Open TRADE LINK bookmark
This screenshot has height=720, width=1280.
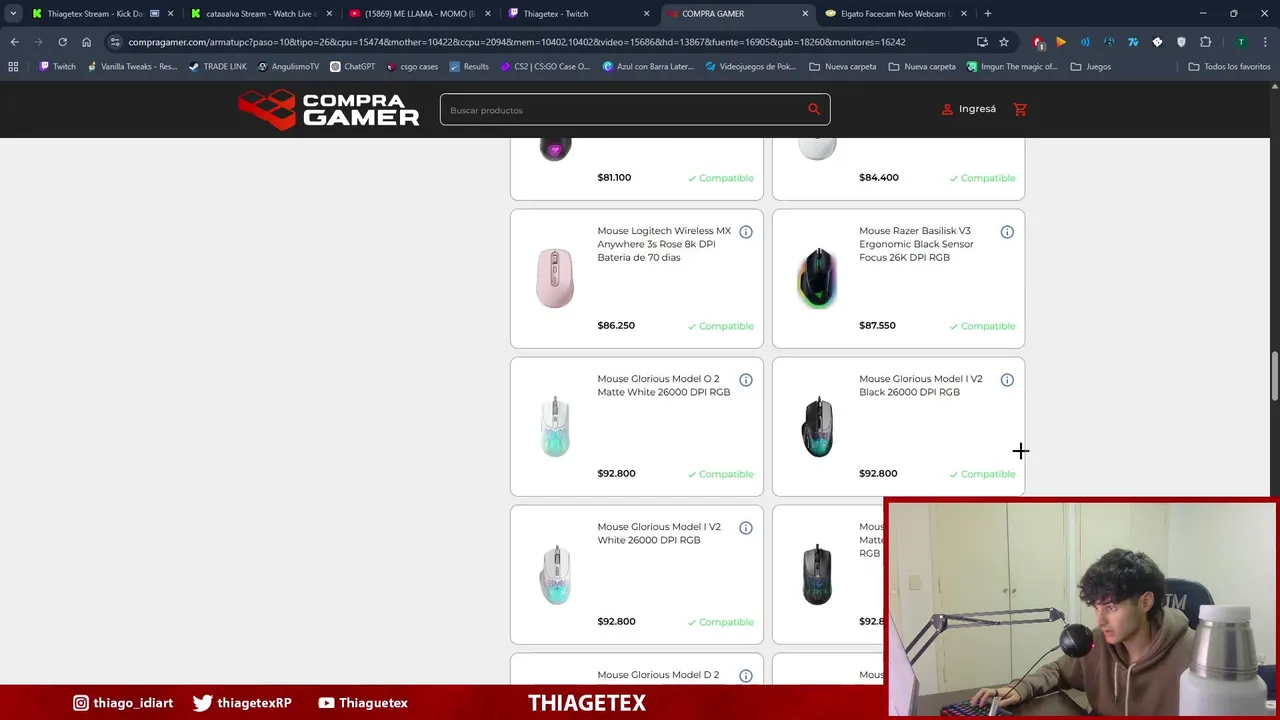click(x=217, y=66)
